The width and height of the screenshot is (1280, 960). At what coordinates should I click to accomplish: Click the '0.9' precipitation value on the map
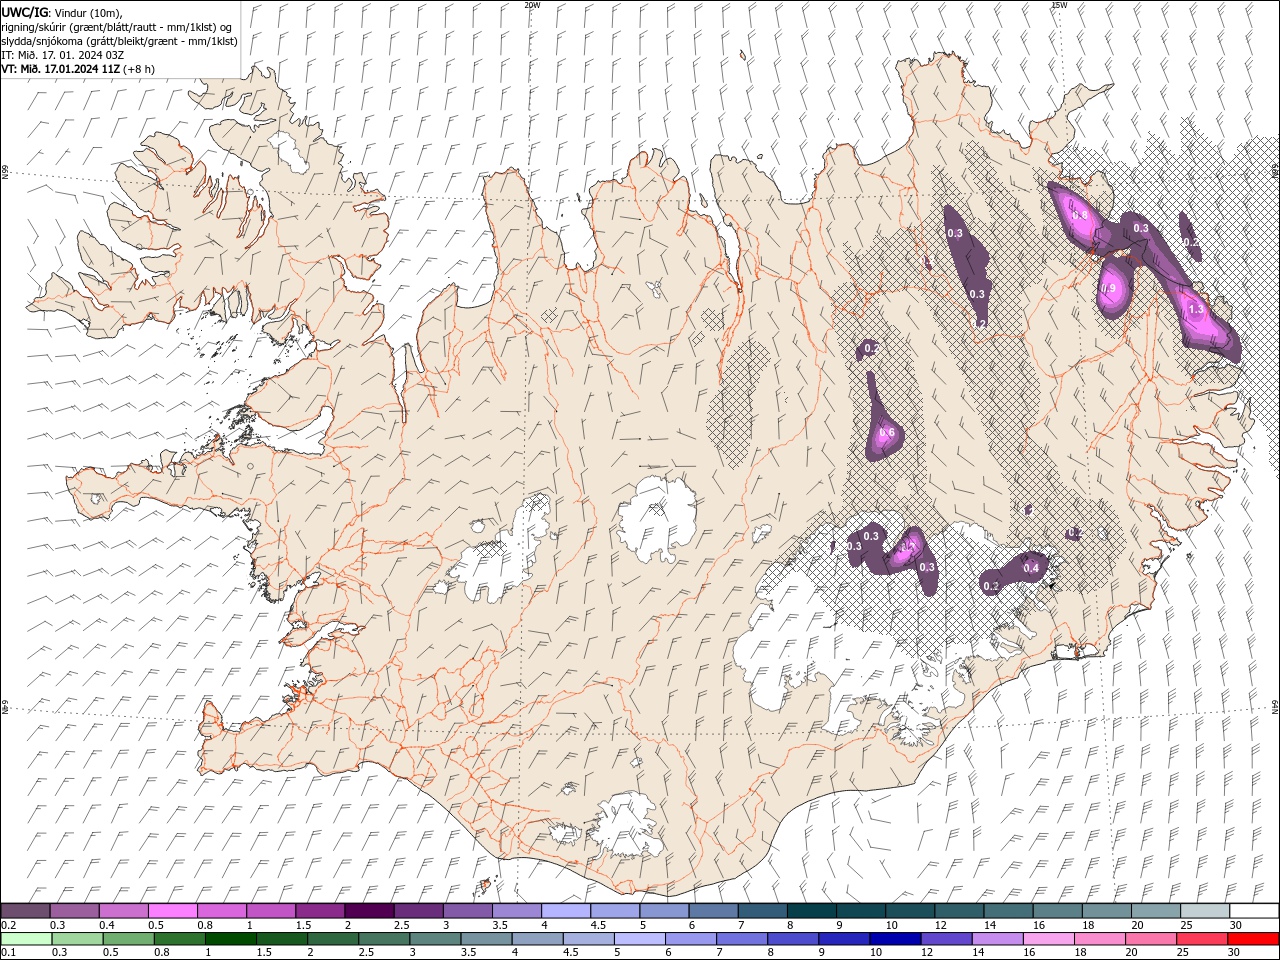[1108, 289]
